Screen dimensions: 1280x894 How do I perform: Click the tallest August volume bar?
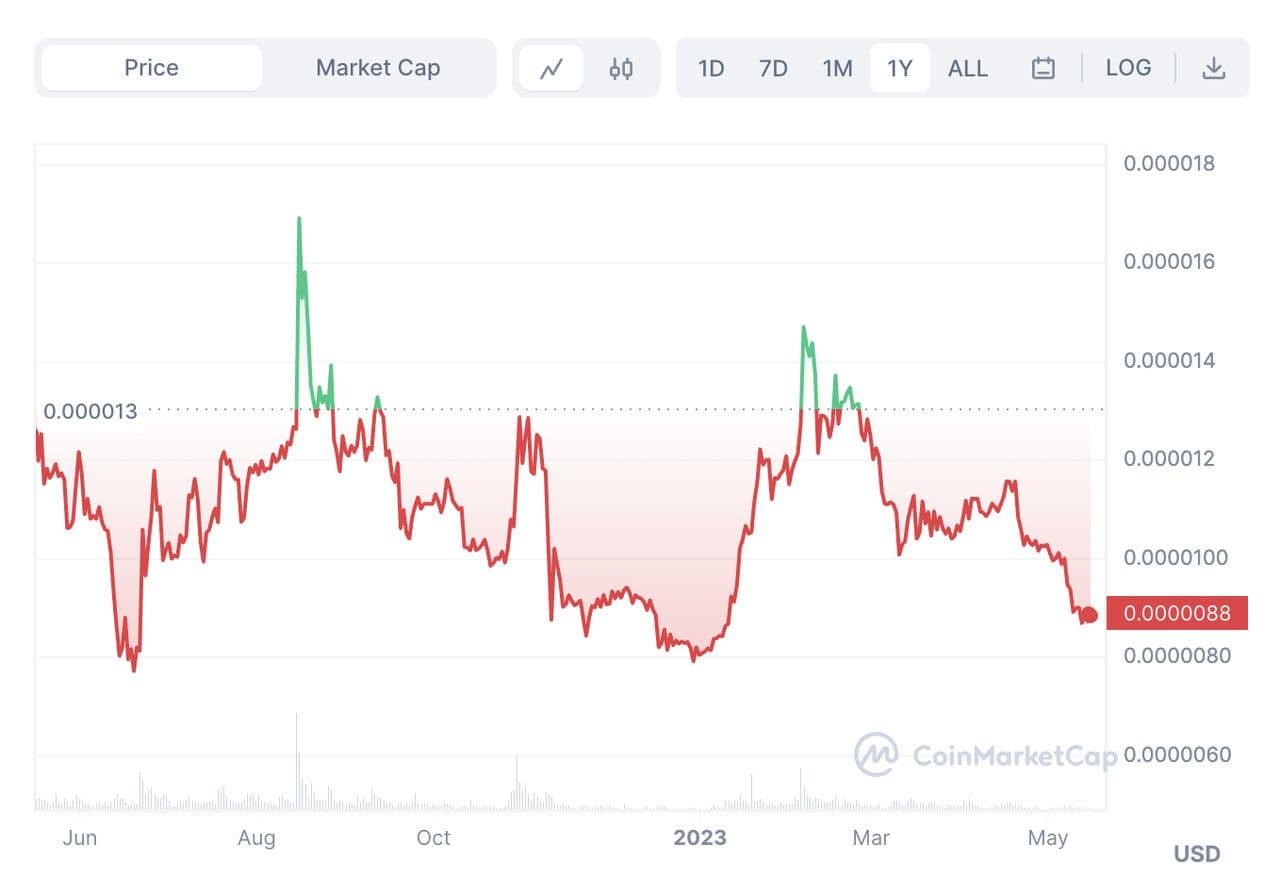(297, 760)
